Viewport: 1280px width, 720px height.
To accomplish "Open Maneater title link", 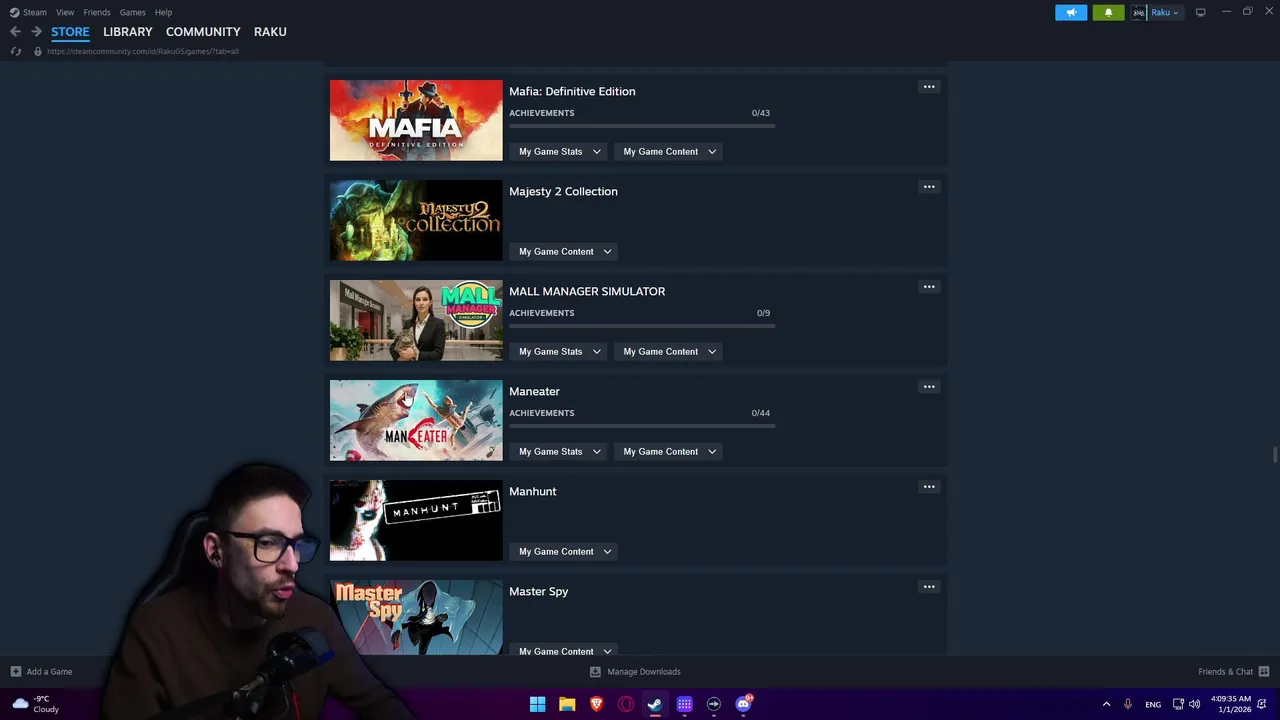I will click(534, 391).
